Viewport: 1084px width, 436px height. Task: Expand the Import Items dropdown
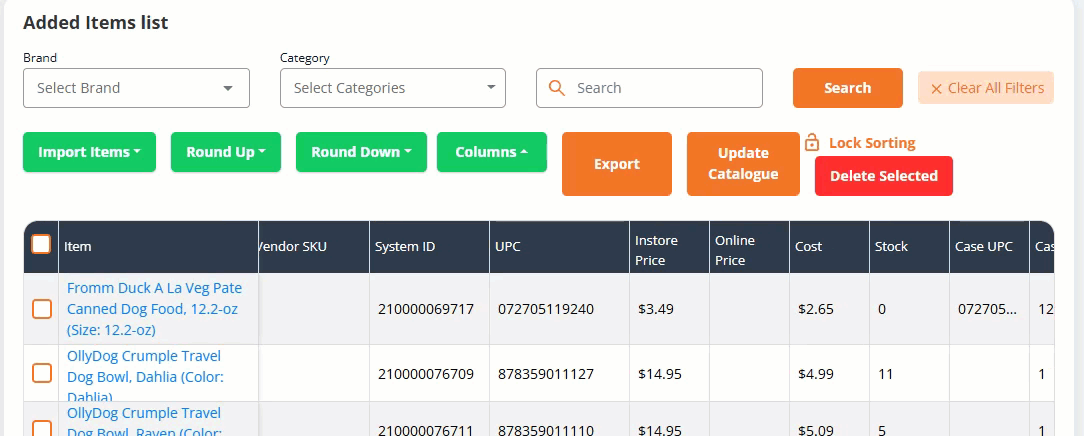[89, 152]
